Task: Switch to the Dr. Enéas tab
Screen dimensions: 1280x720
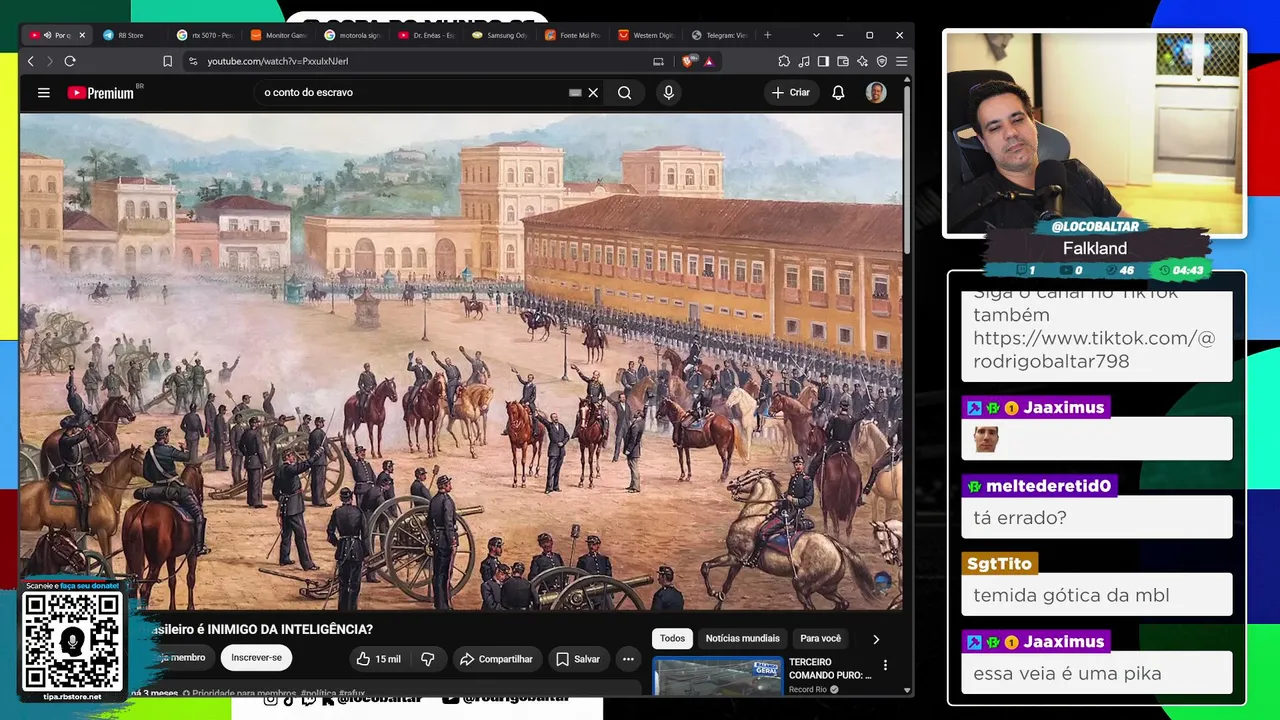Action: (x=427, y=35)
